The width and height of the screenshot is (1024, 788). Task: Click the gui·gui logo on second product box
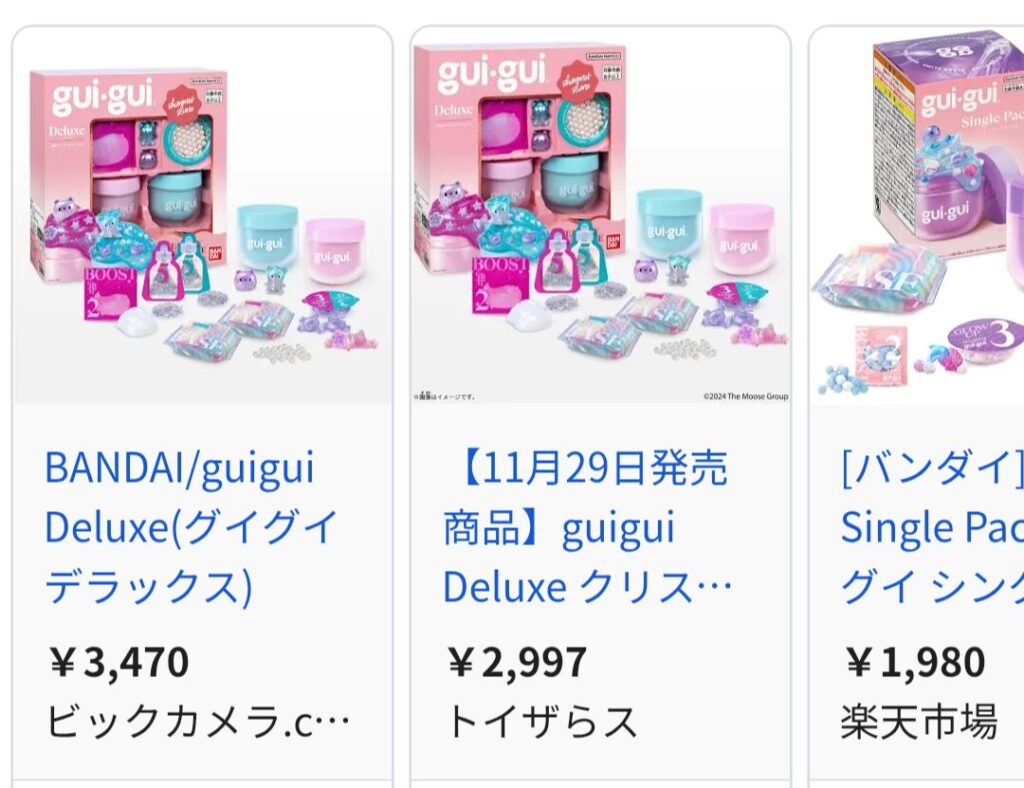492,72
